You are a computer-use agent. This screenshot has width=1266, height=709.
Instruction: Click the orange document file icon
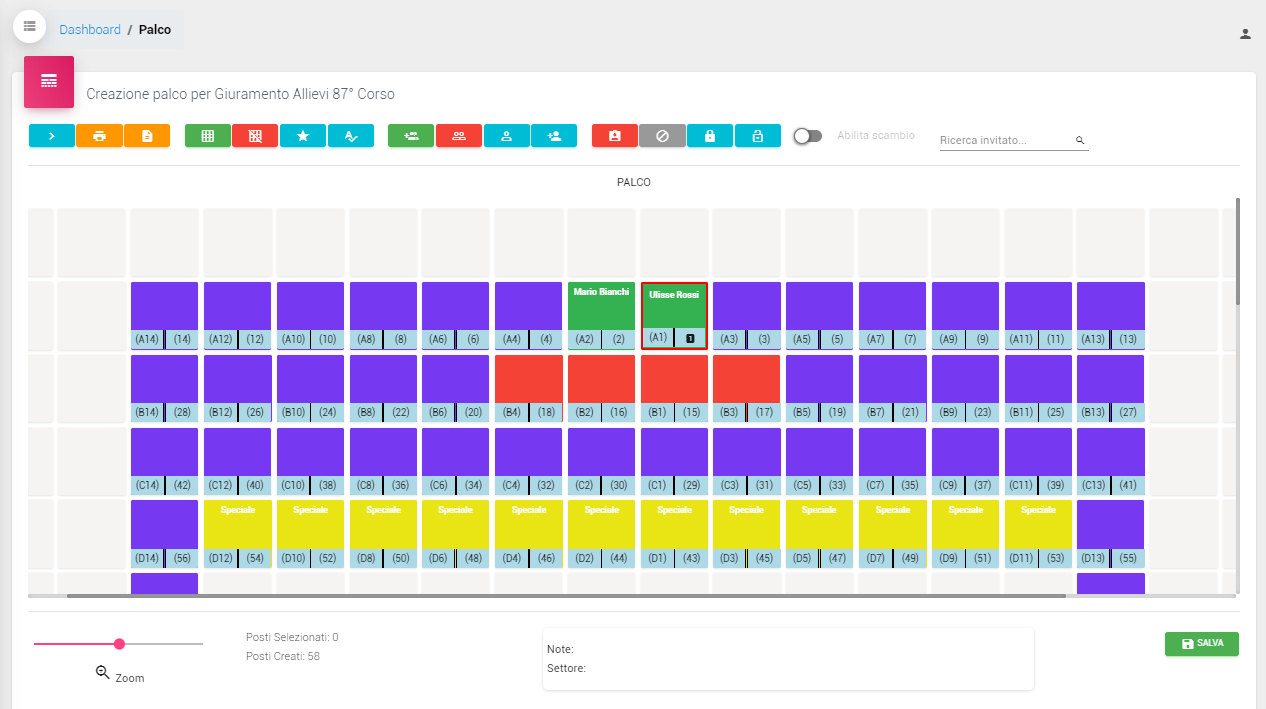pyautogui.click(x=147, y=136)
